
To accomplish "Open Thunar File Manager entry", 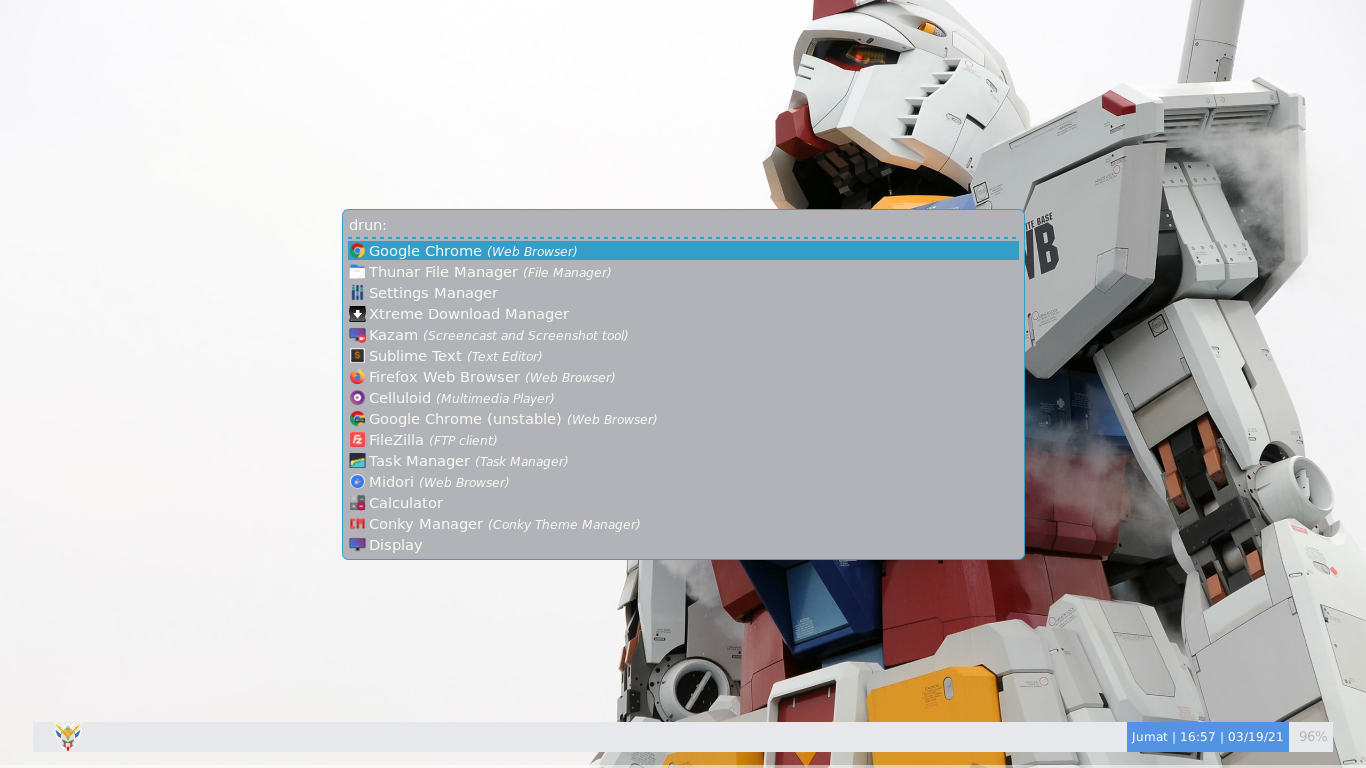I will [x=683, y=272].
